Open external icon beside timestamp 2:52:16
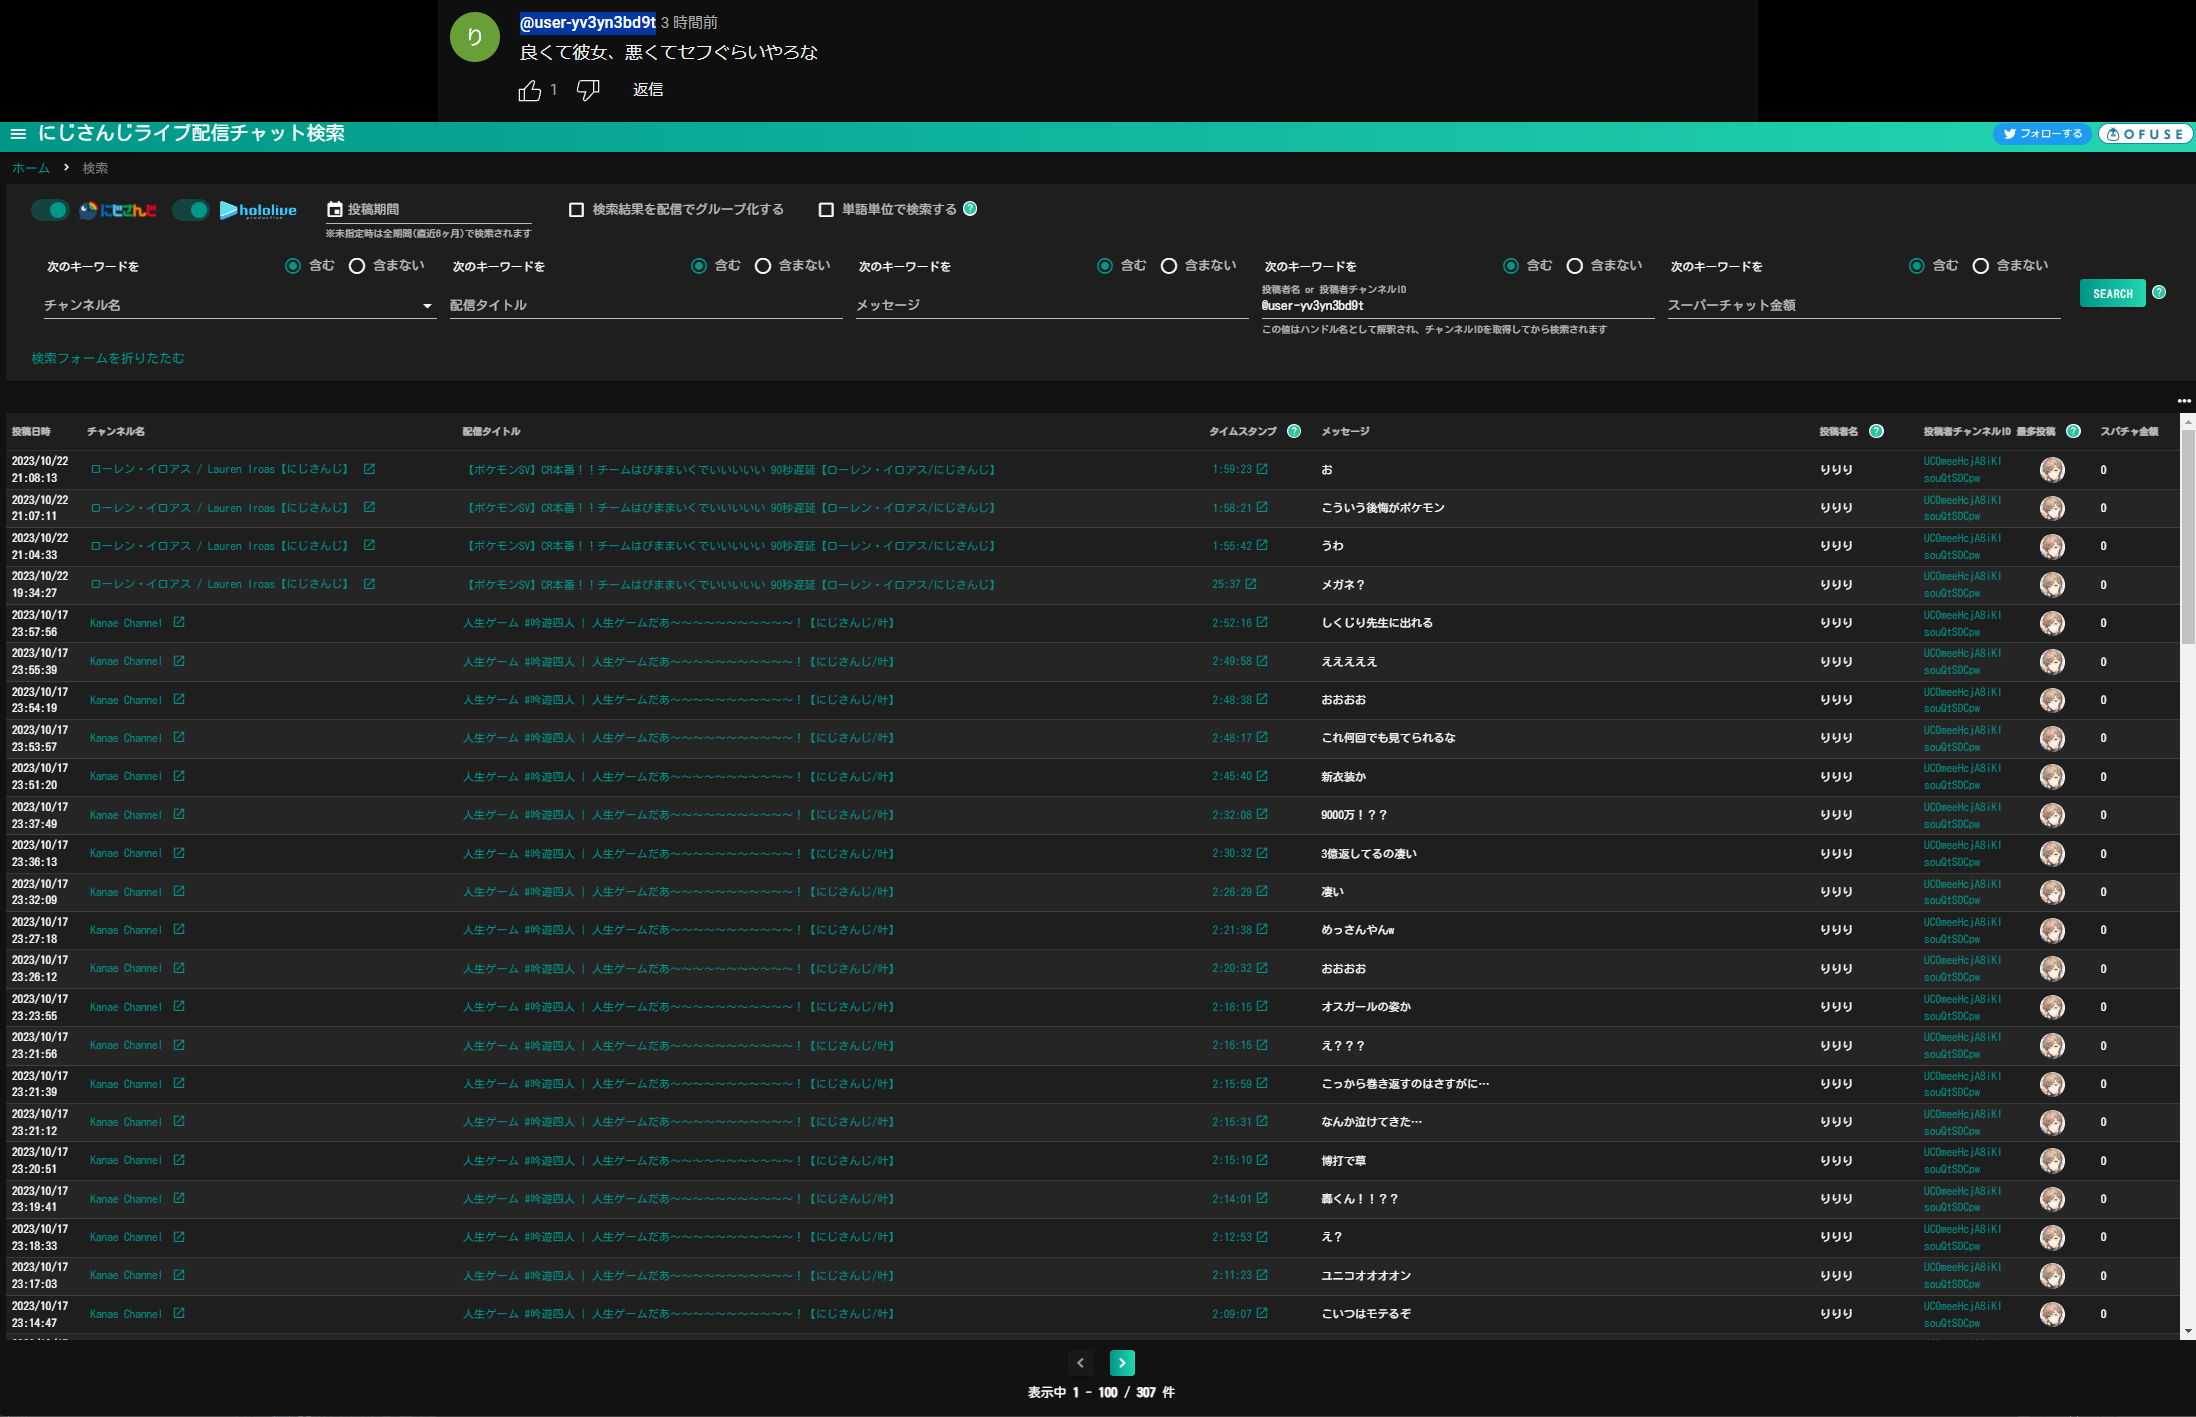2196x1417 pixels. tap(1262, 622)
